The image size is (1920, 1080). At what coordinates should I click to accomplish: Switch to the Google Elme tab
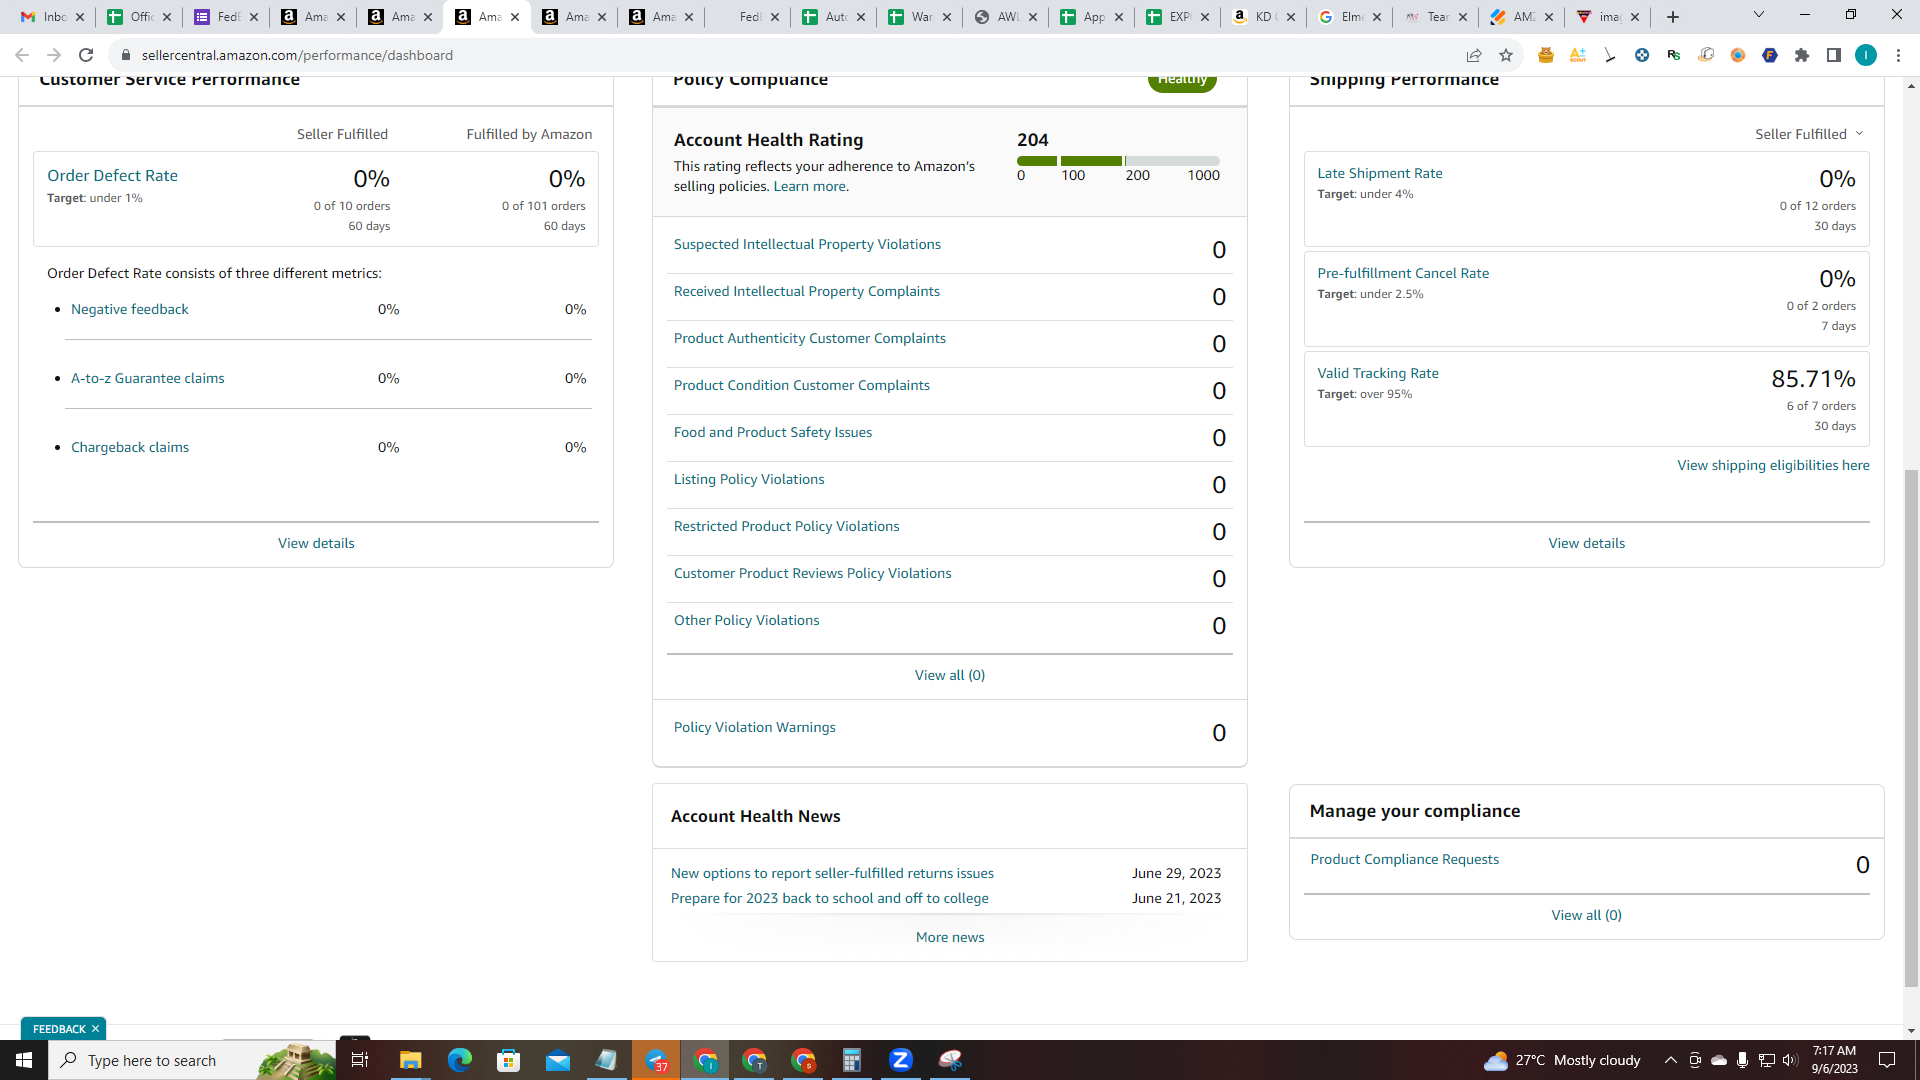[1350, 17]
